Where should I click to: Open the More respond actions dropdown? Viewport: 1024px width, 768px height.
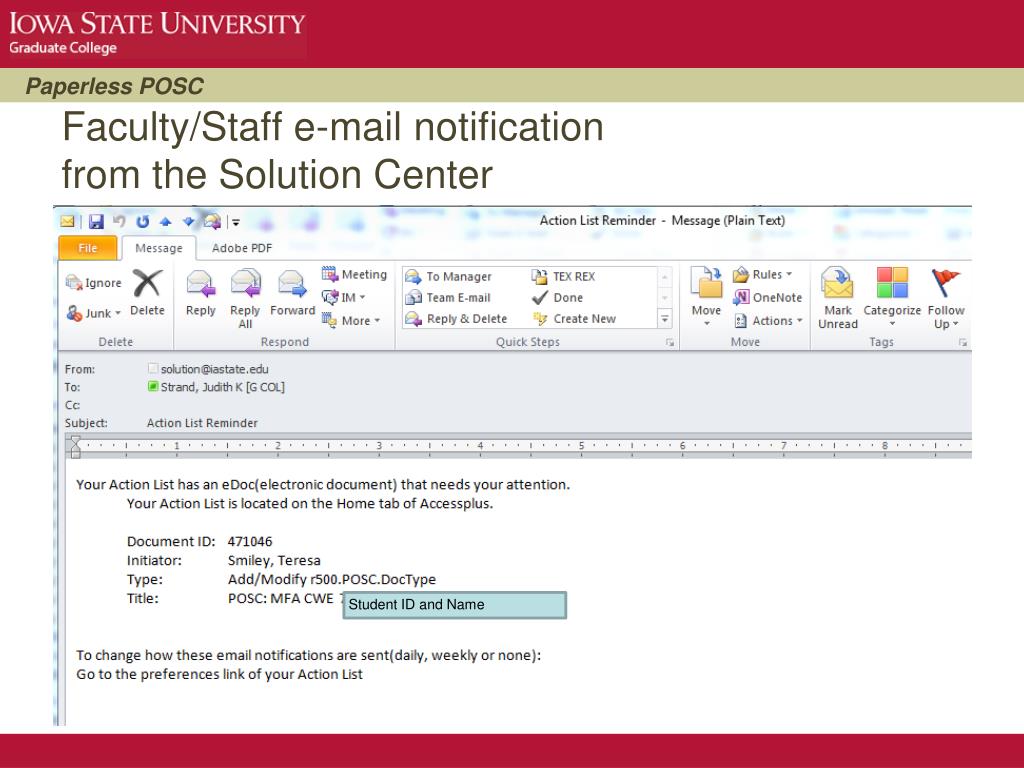pyautogui.click(x=351, y=321)
